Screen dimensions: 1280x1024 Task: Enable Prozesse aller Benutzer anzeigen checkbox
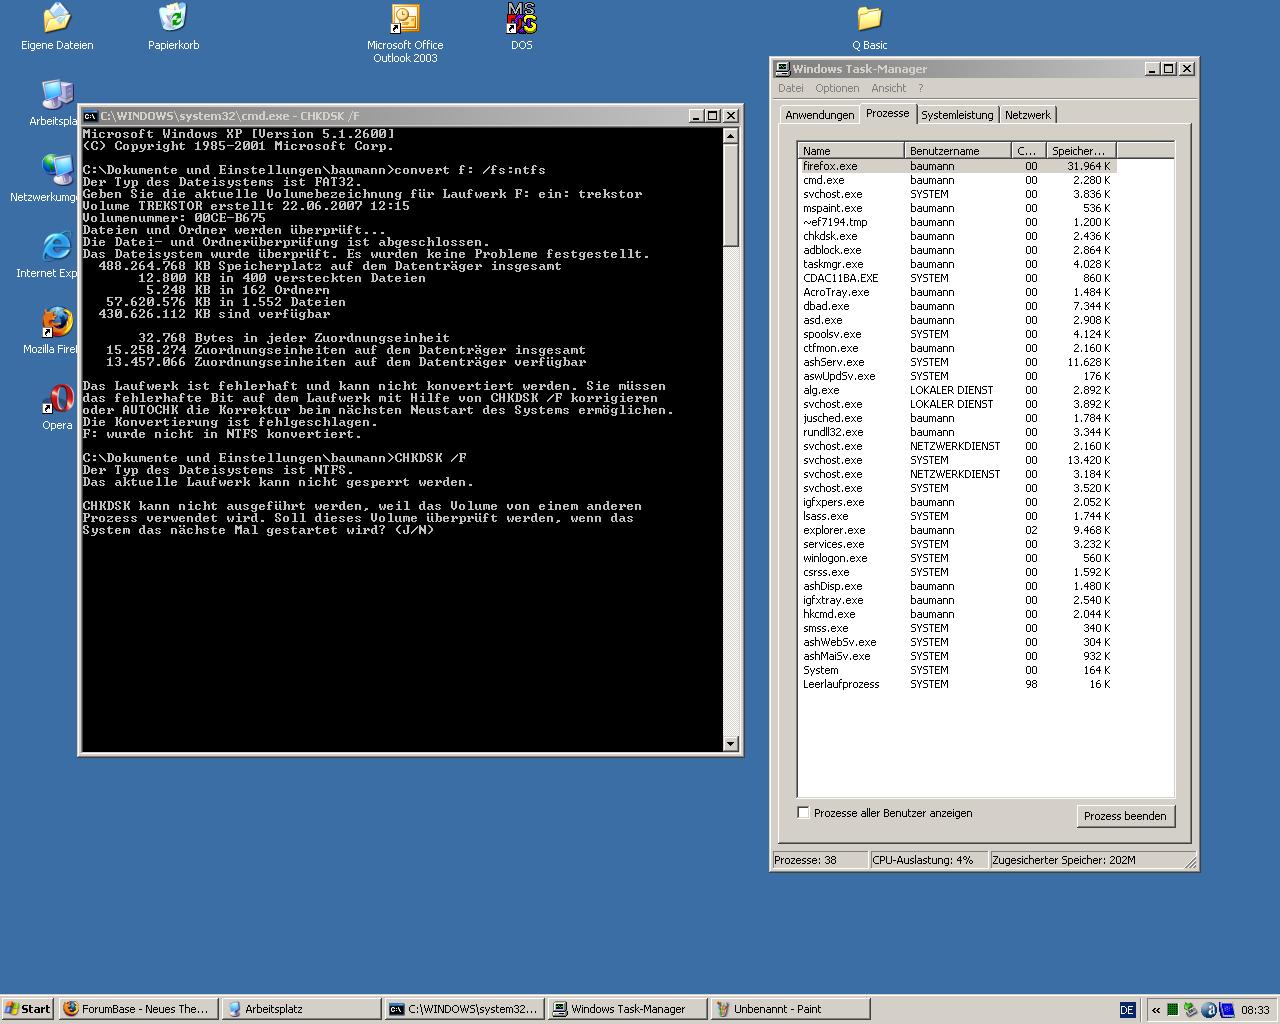(803, 813)
